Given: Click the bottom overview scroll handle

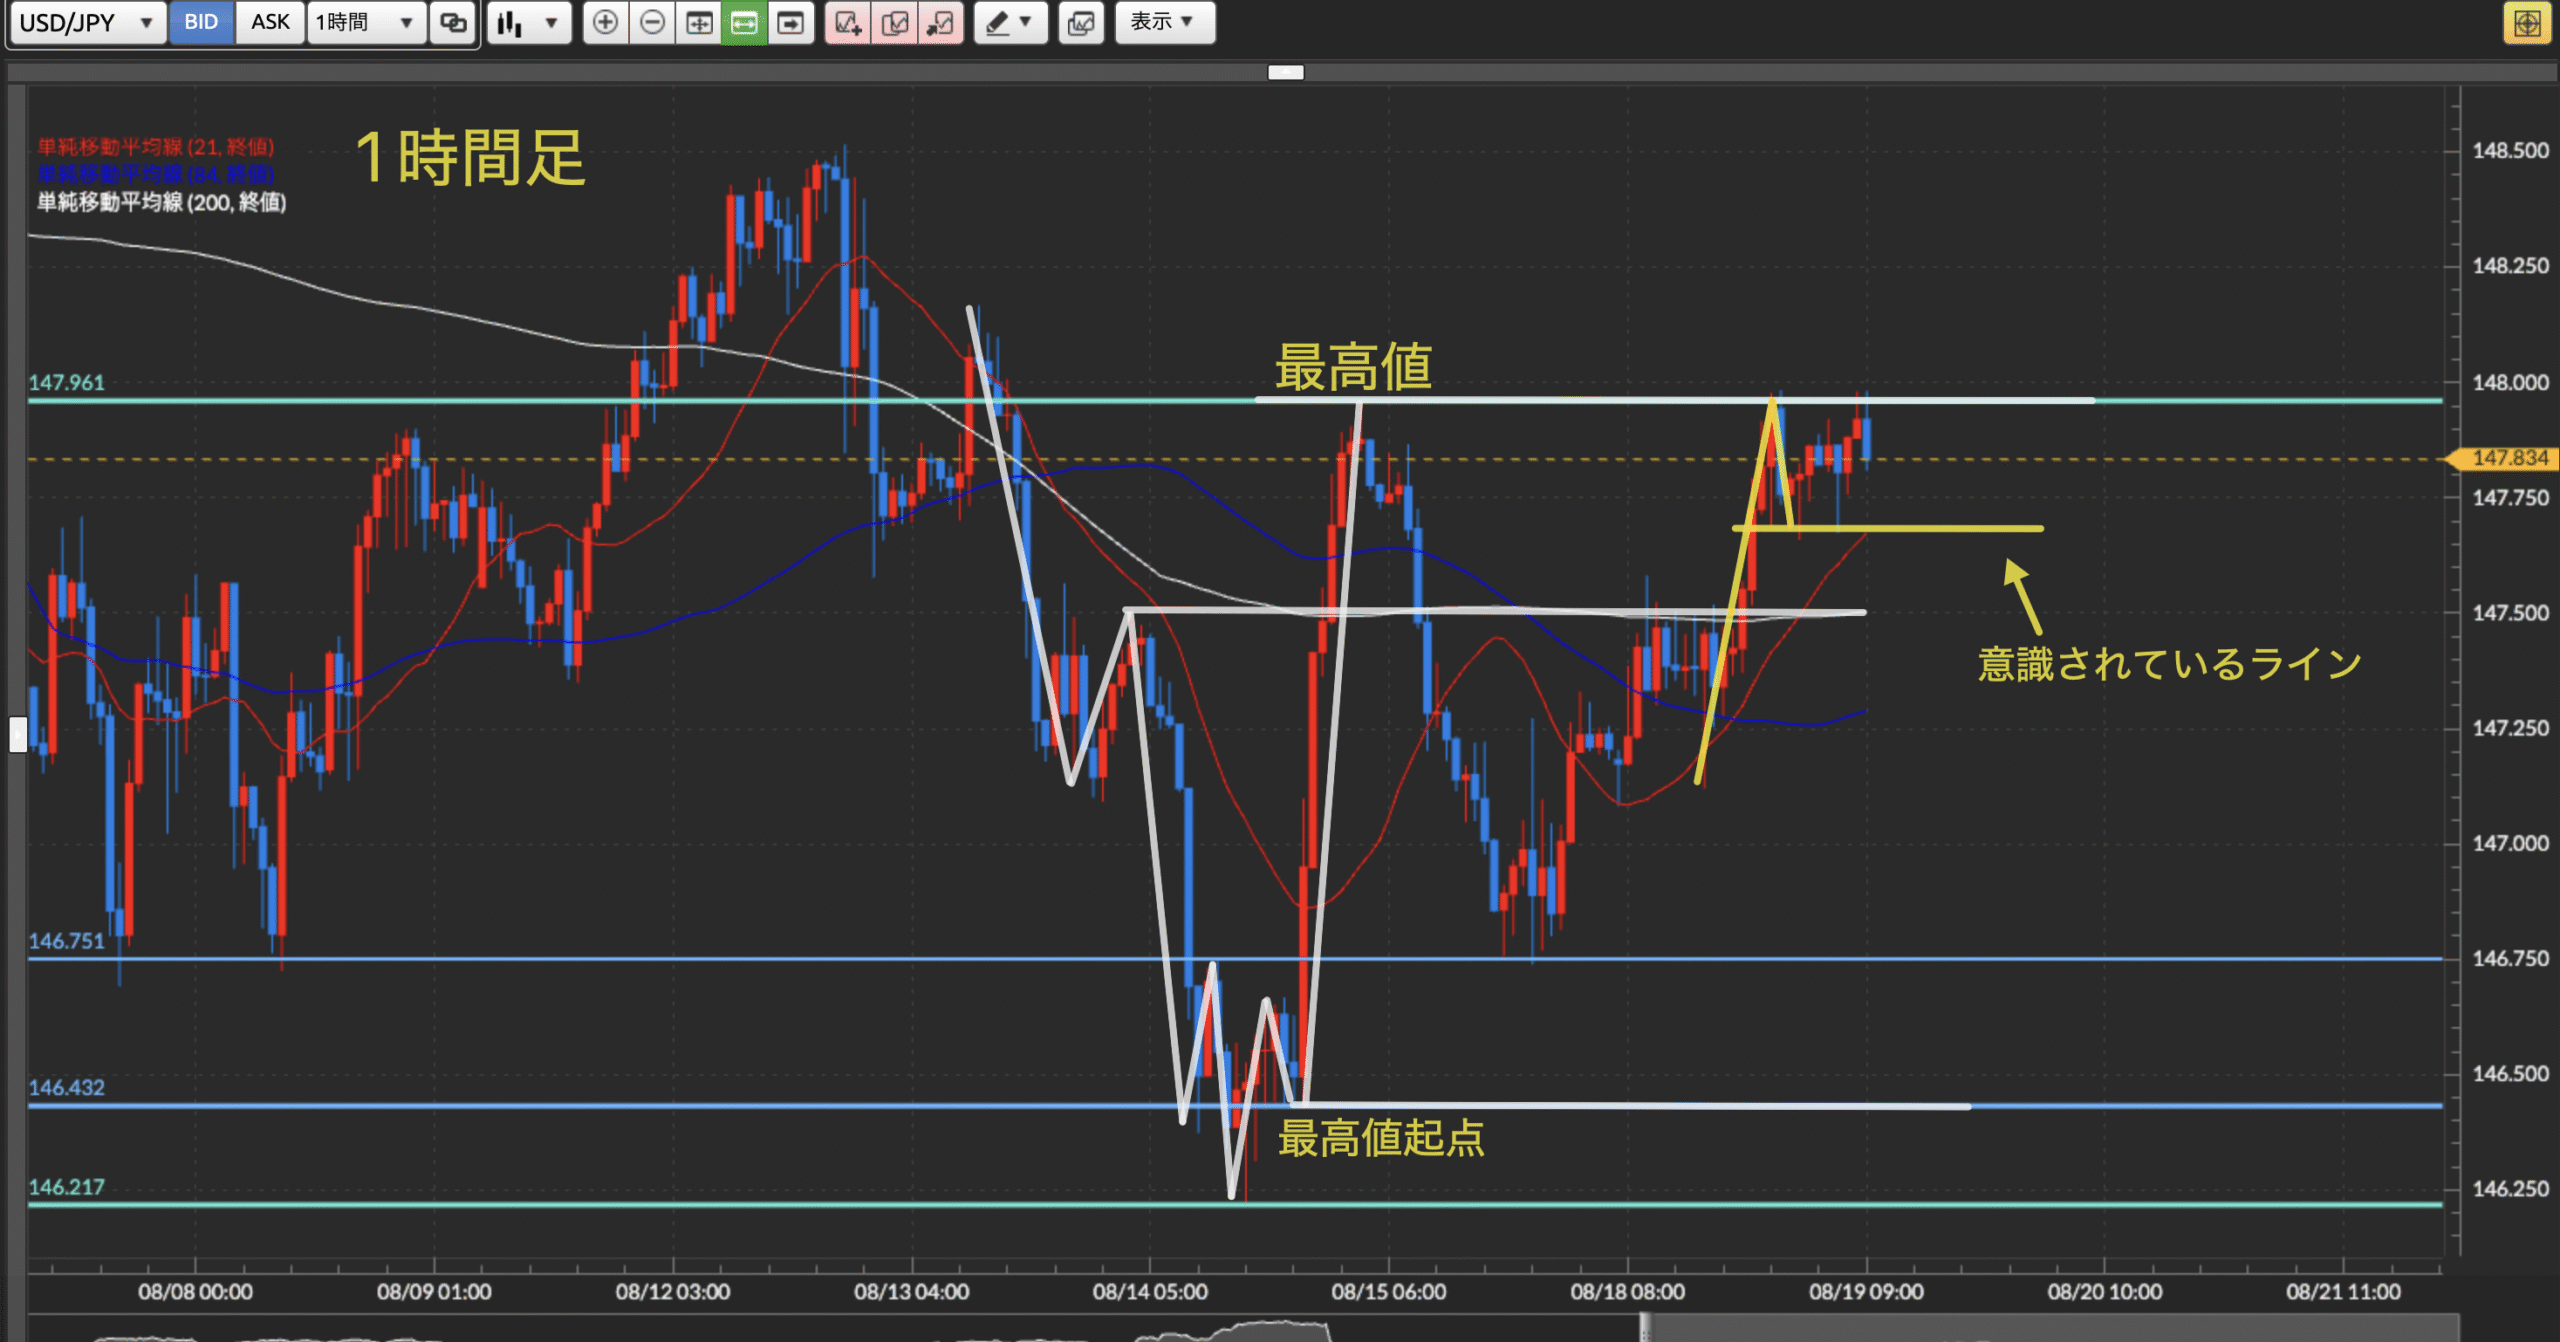Looking at the screenshot, I should [x=1644, y=1328].
